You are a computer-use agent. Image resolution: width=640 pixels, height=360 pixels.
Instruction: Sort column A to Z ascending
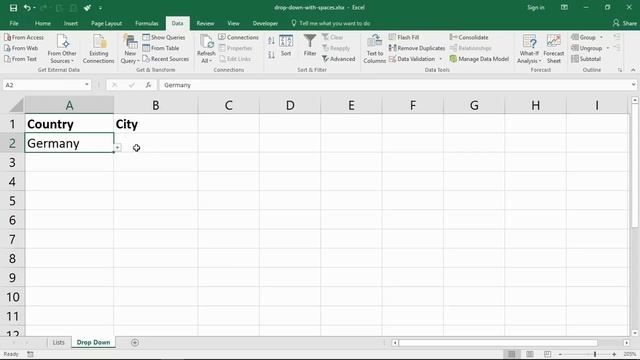[271, 40]
